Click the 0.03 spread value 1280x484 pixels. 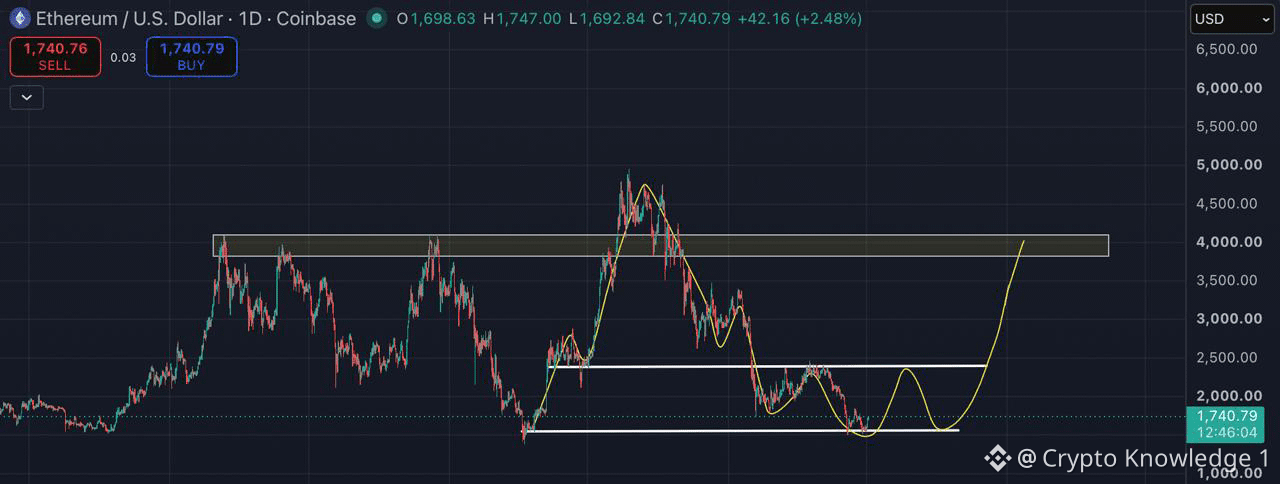(123, 57)
